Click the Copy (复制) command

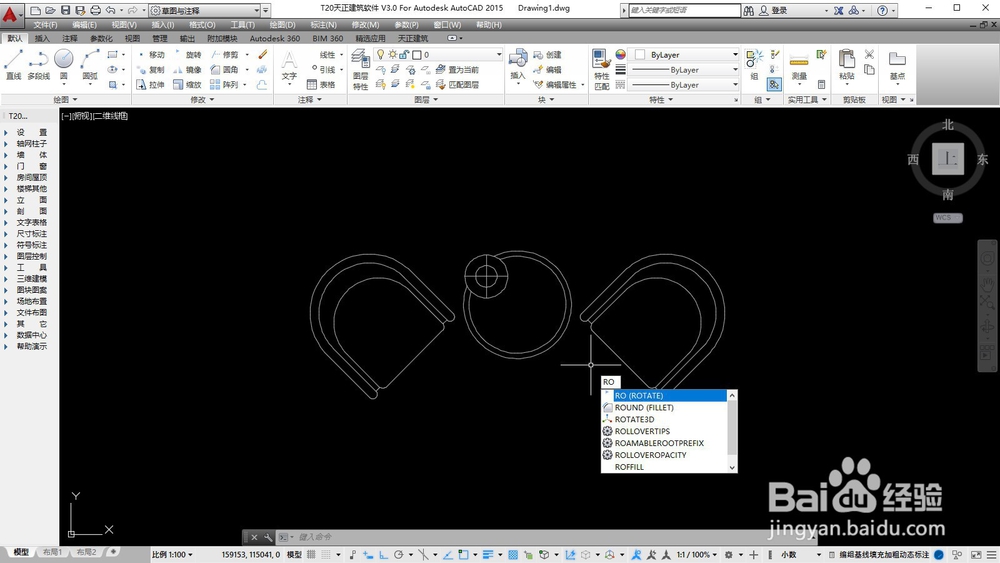click(x=151, y=69)
